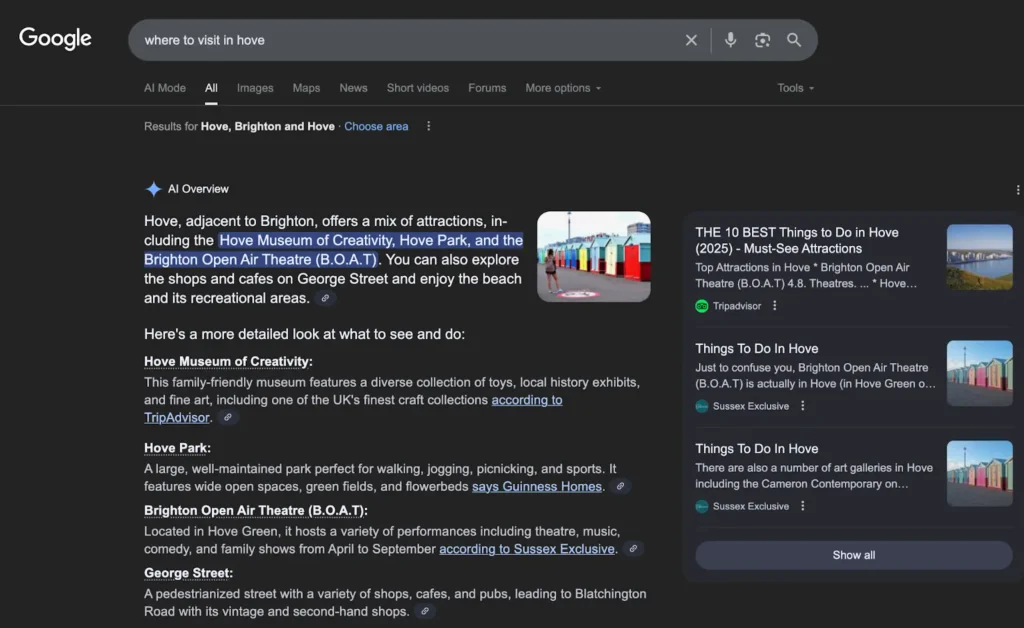Open the coastal thumbnail on the Tripadvisor card

click(980, 257)
